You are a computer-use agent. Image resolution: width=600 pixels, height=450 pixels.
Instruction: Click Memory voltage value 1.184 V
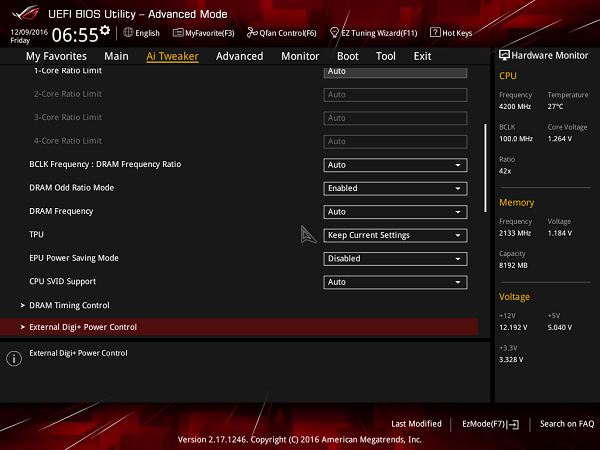(x=560, y=233)
